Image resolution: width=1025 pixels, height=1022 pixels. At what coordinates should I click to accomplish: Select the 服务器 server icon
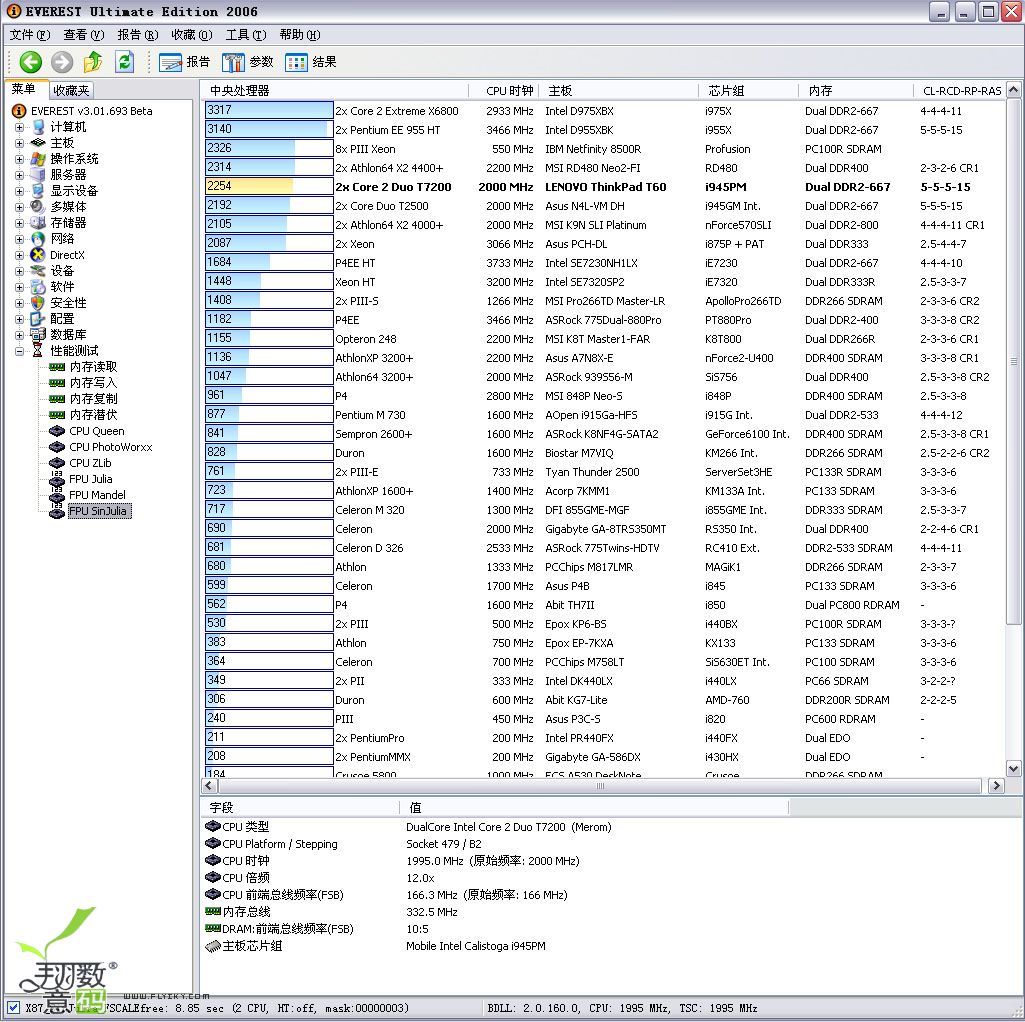pyautogui.click(x=39, y=175)
